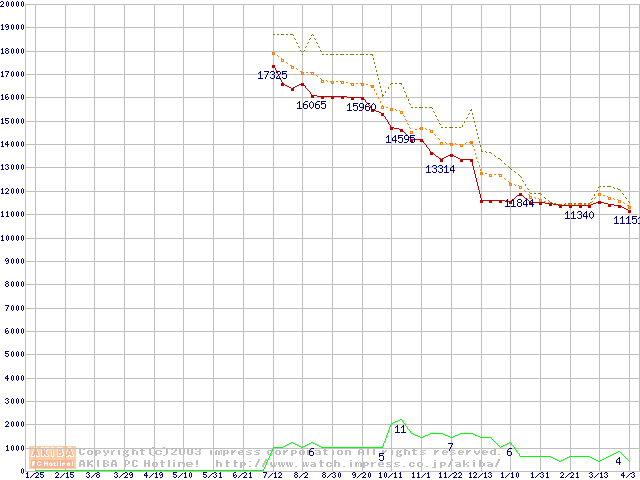The width and height of the screenshot is (640, 480).
Task: Click the 10000 value on y-axis
Action: coord(13,238)
